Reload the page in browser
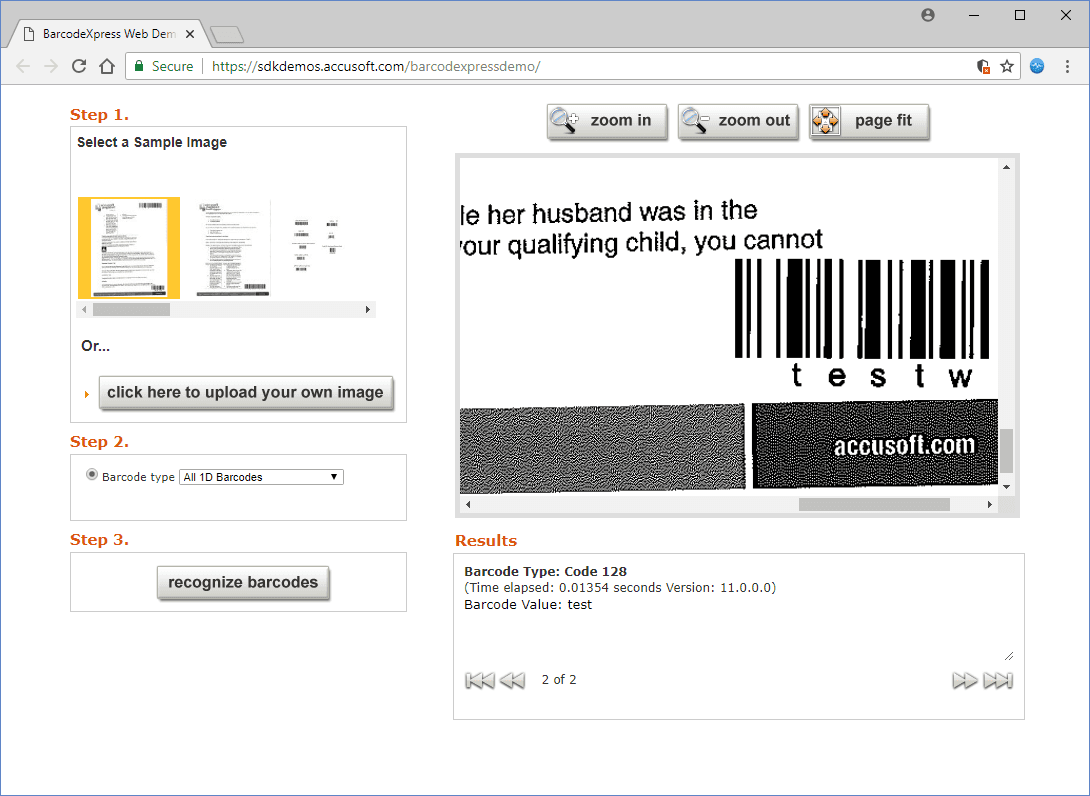The height and width of the screenshot is (796, 1090). 79,66
